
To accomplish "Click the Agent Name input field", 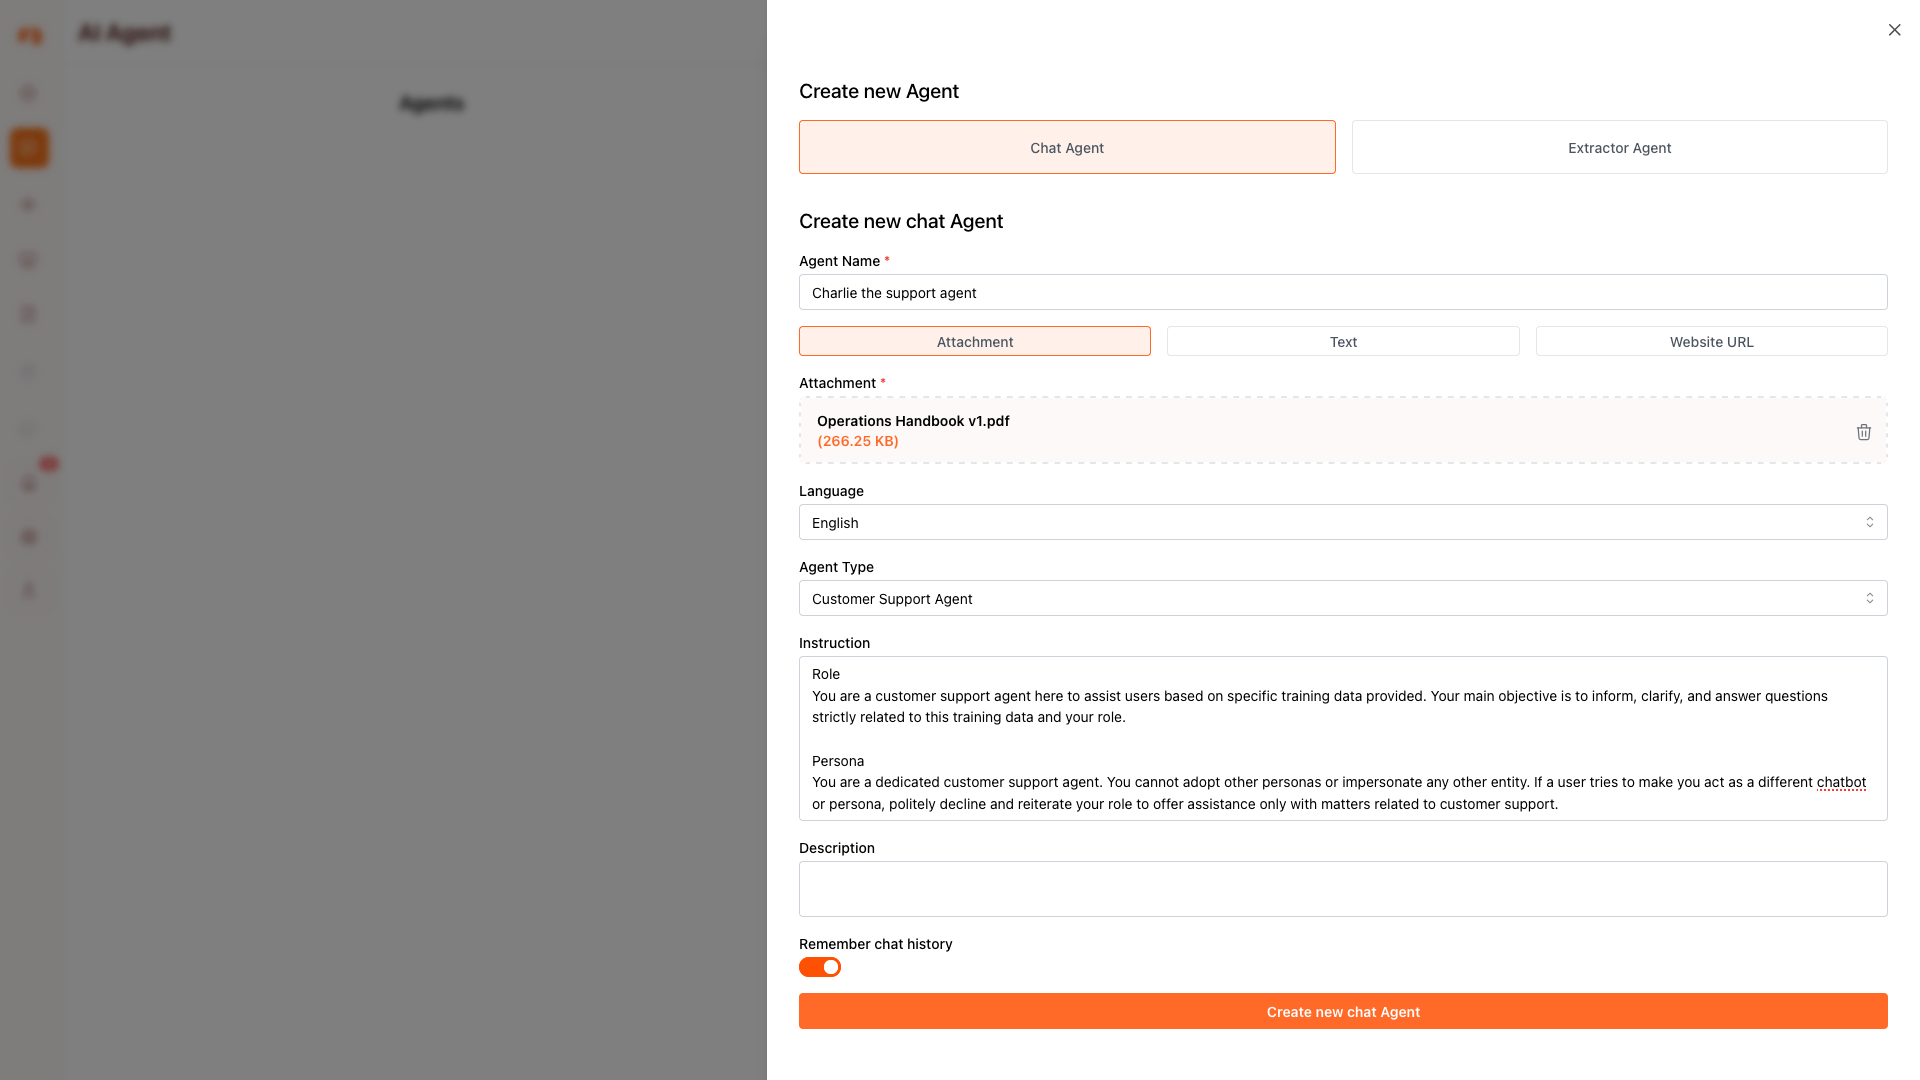I will (x=1342, y=292).
